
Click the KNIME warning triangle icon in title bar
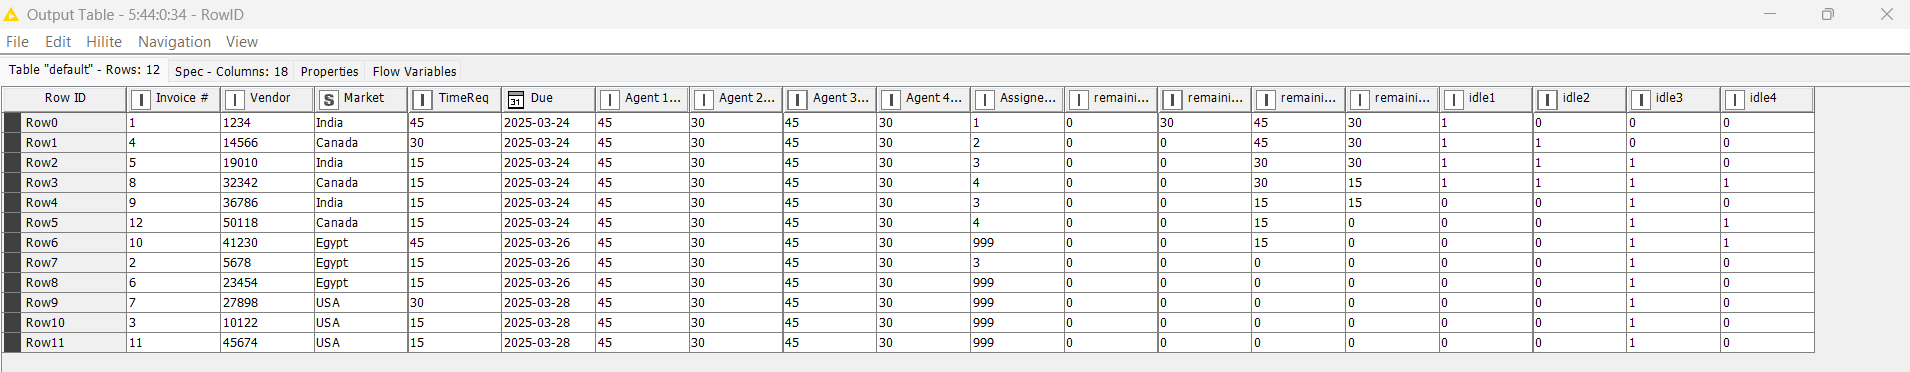[11, 14]
